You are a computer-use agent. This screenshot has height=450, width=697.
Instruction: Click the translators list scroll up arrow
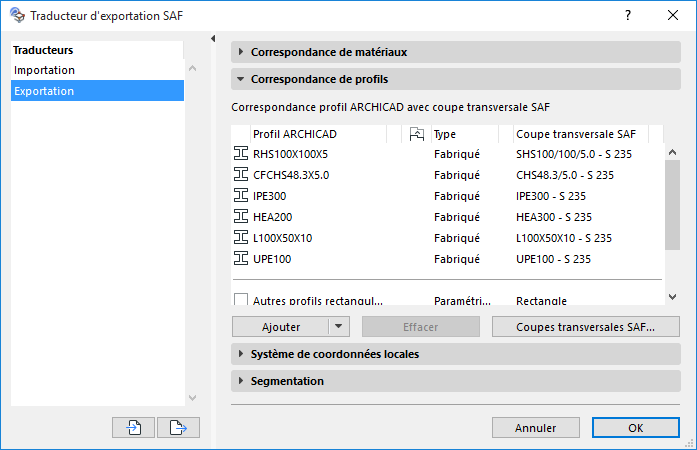(x=192, y=68)
